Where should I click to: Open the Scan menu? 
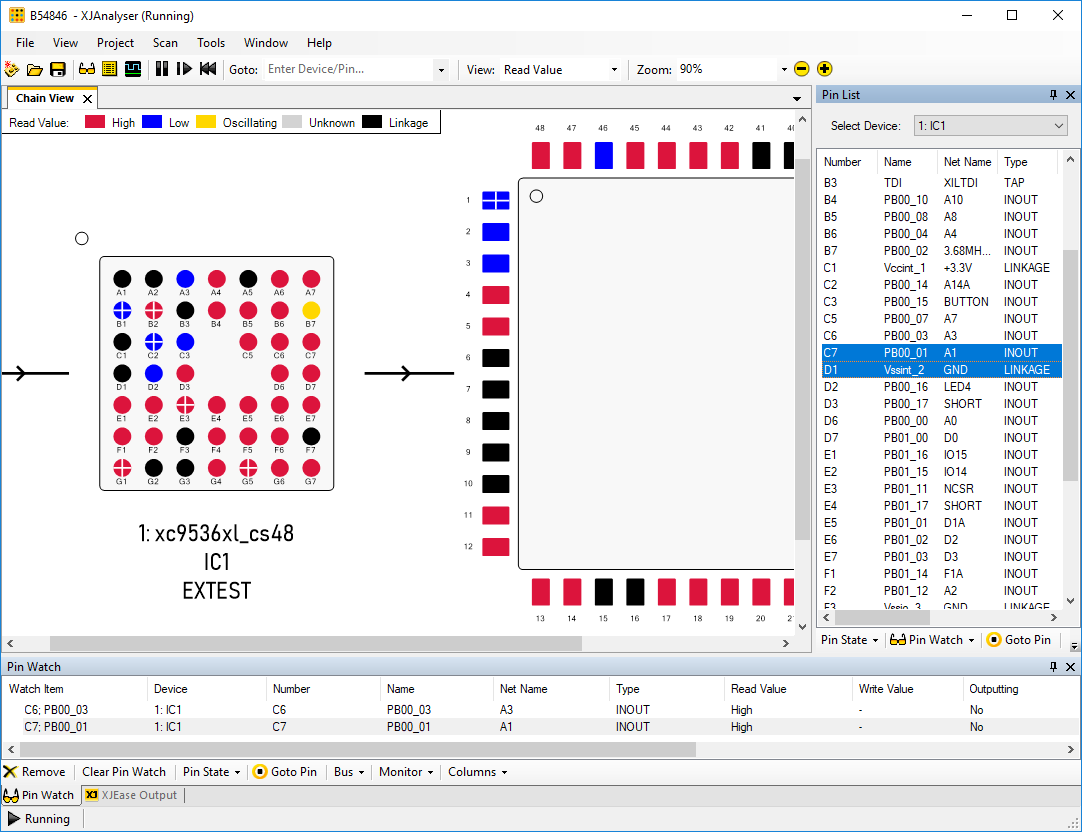165,43
